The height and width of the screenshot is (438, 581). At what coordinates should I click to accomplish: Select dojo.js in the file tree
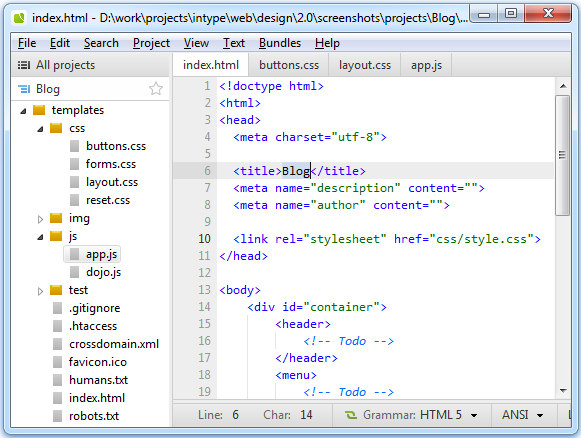click(103, 272)
